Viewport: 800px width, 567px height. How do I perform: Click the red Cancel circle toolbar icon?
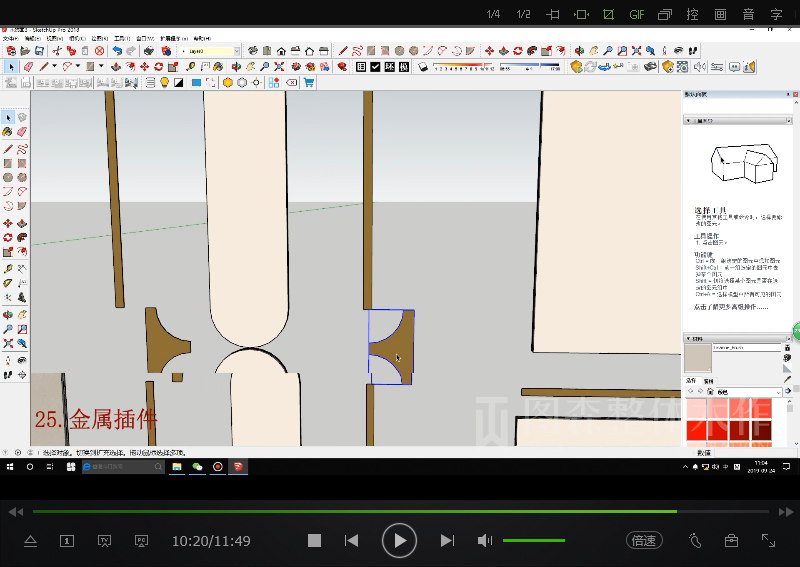[99, 51]
